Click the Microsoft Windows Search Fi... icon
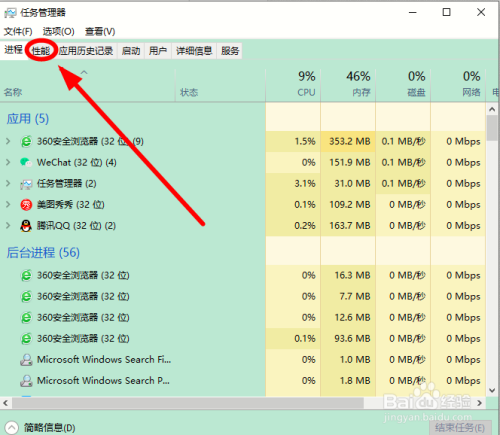500x435 pixels. (x=26, y=360)
